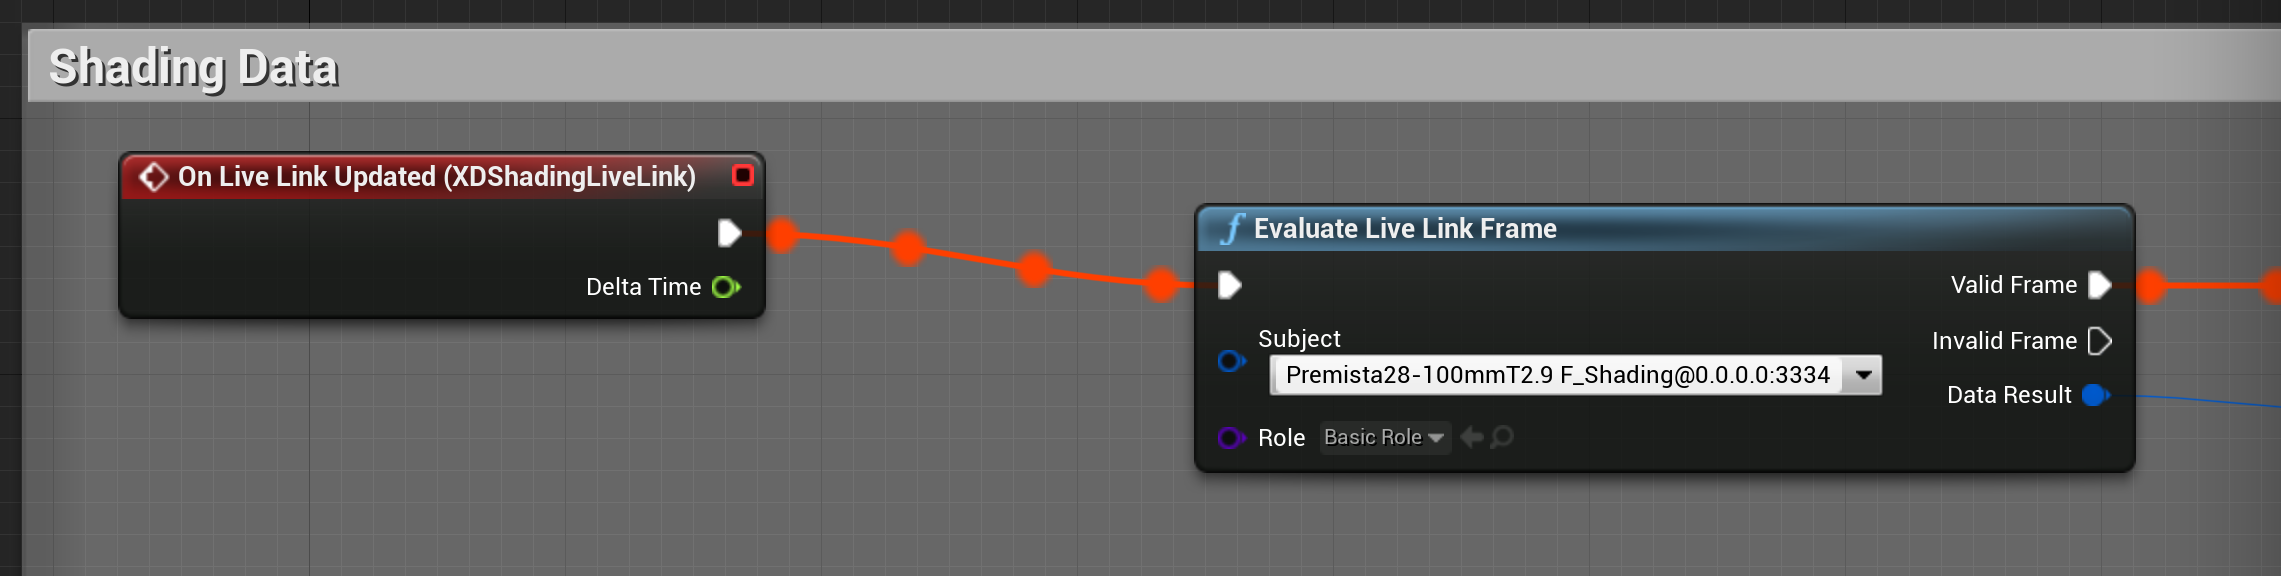
Task: Select the green Delta Time output pin
Action: (x=725, y=288)
